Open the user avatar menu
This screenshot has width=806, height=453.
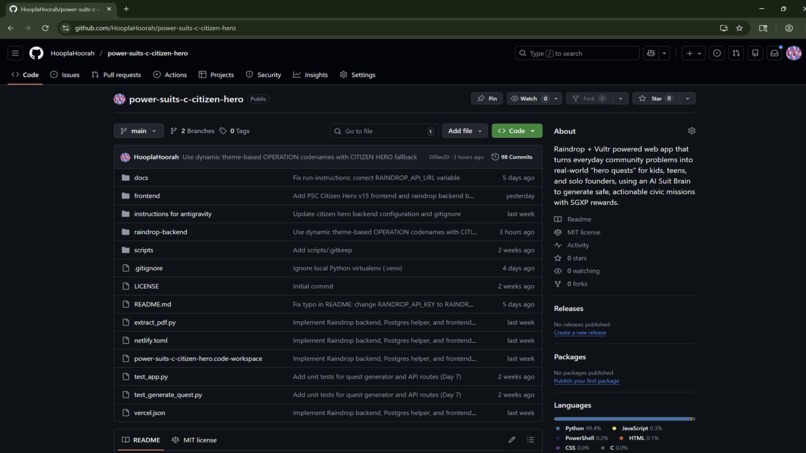pyautogui.click(x=794, y=53)
